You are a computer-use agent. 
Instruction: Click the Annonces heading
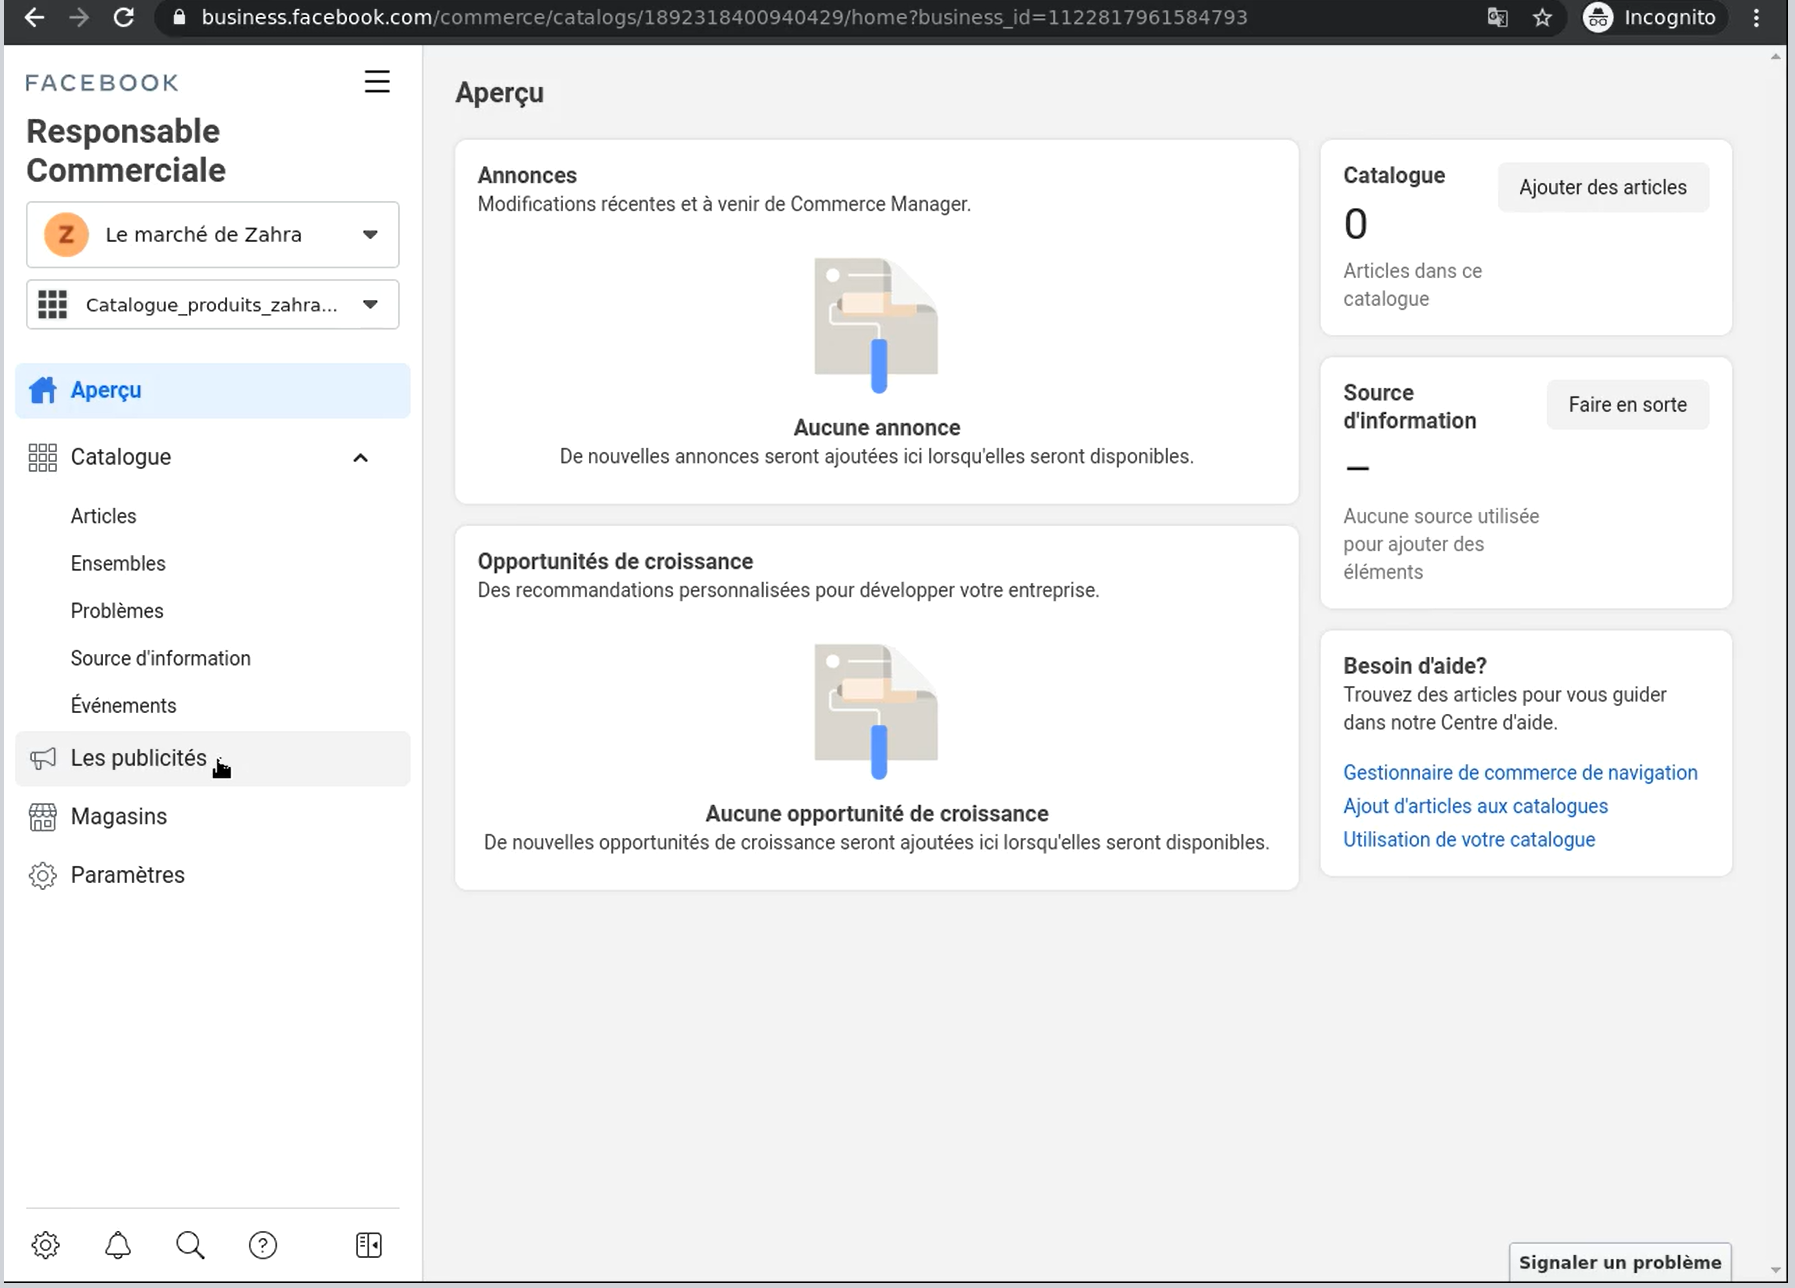(527, 175)
